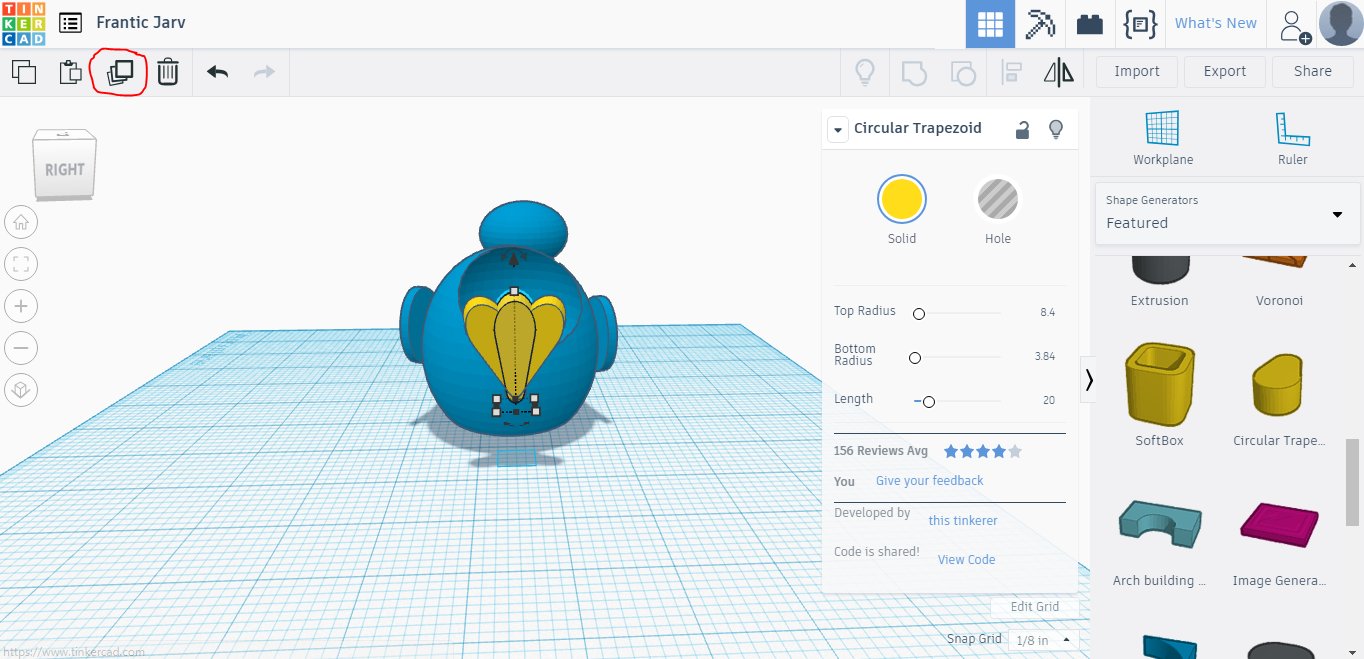Click the Zoom out minus button
The image size is (1364, 659).
pyautogui.click(x=21, y=348)
